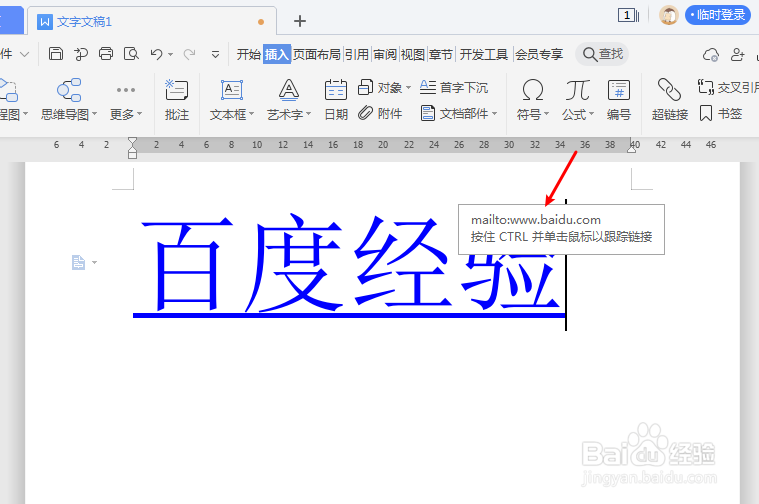Insert an 附件 attachment
Screen dimensions: 759x504
(x=380, y=114)
